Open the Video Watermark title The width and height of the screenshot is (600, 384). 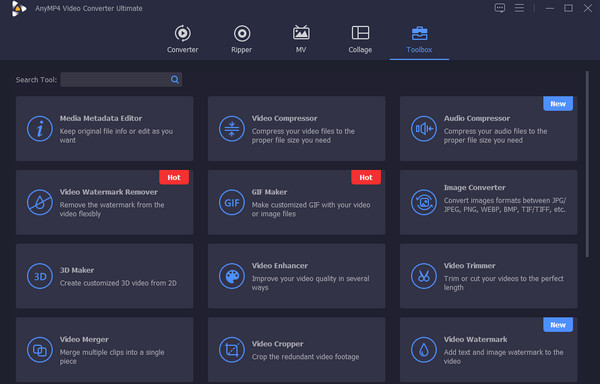click(476, 339)
